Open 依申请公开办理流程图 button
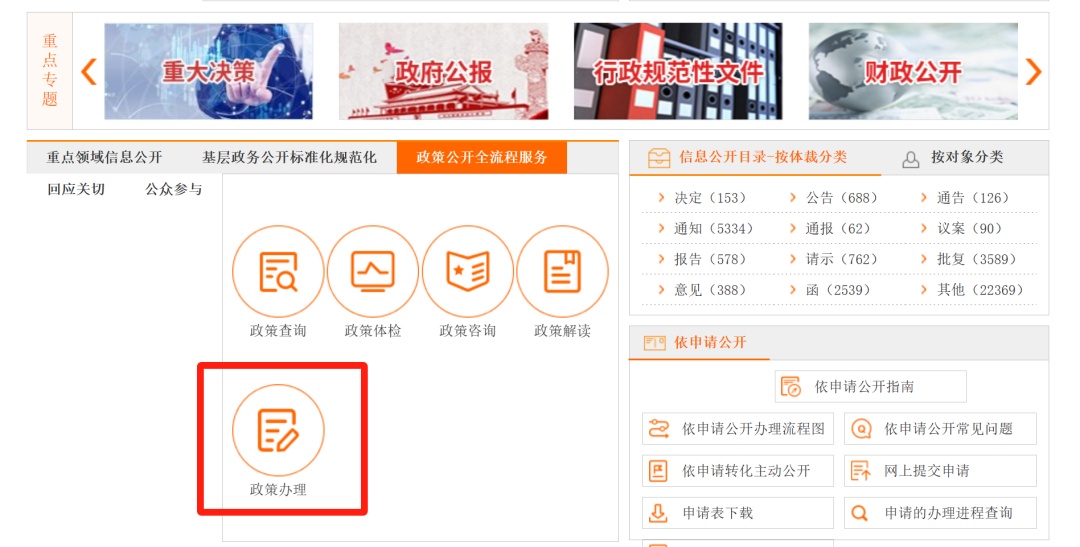The image size is (1080, 547). [738, 429]
